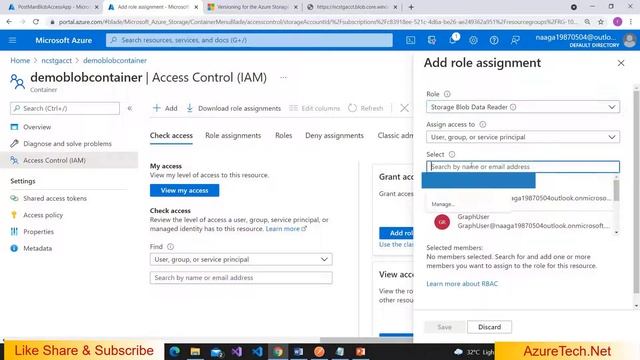Switch to the Versioning for the Azure Storage tab
Screen dimensions: 640x360
click(x=253, y=7)
